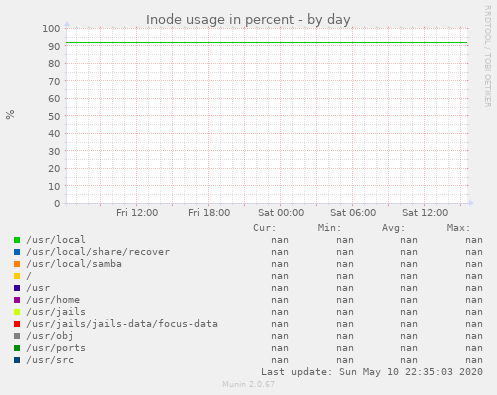Click the "Sat 06:00" time axis label
Screen dimensions: 497x395
click(x=353, y=213)
